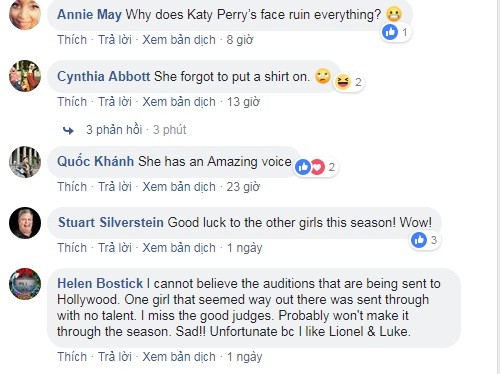500x374 pixels.
Task: Open the Annie May name link
Action: (x=89, y=15)
